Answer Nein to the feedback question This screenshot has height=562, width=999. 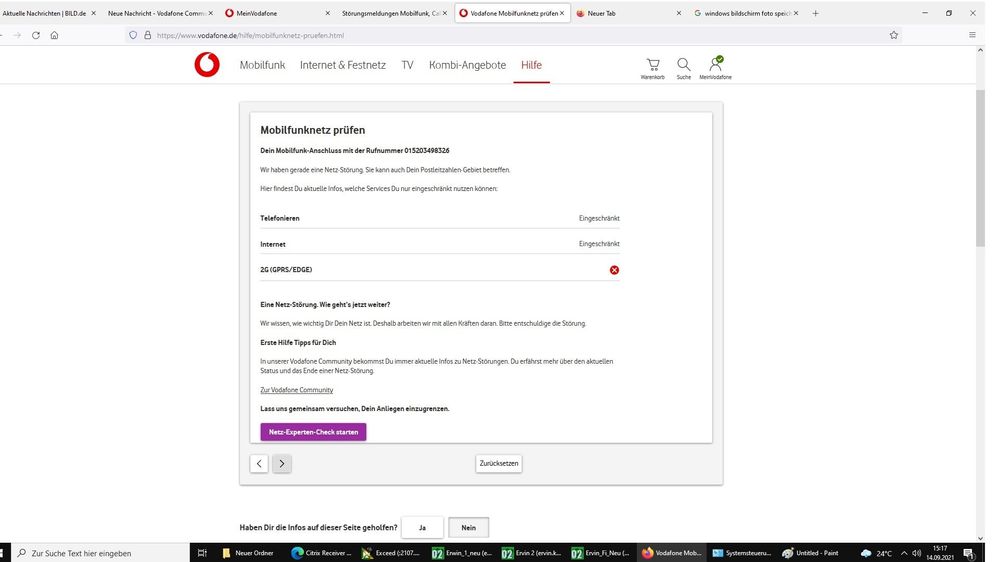468,528
